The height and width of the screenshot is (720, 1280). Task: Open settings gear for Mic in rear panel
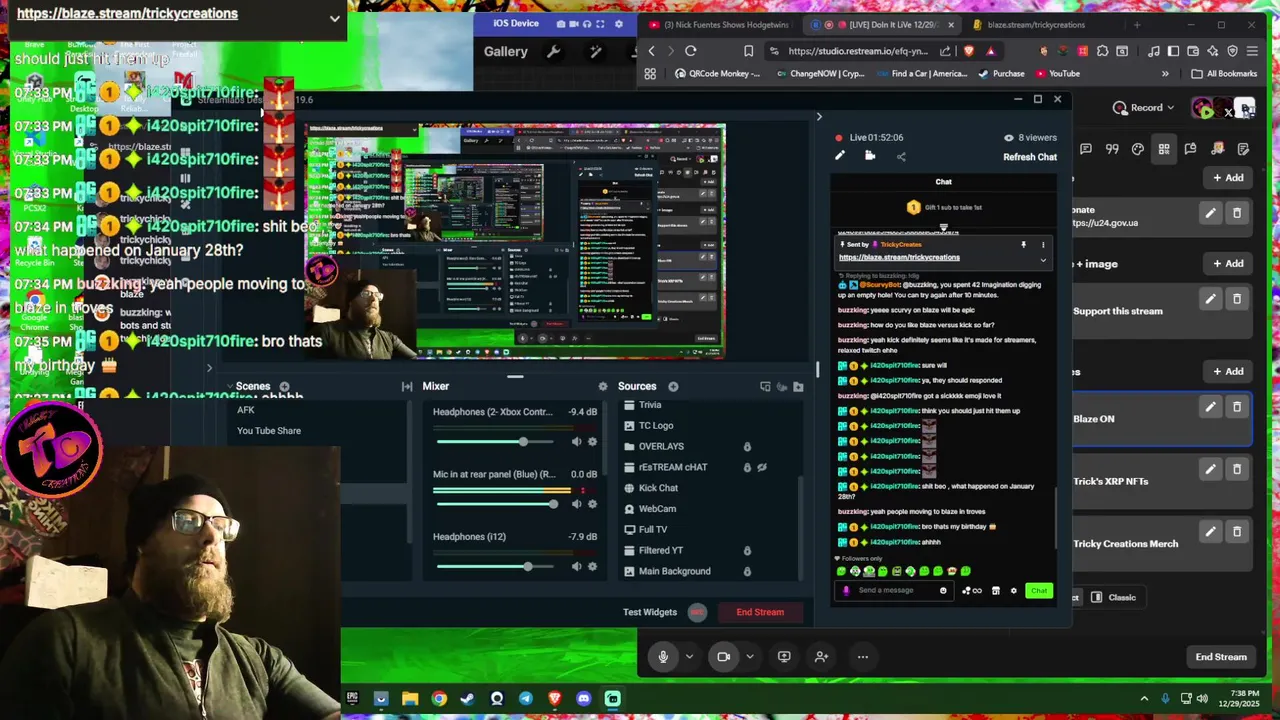click(592, 504)
